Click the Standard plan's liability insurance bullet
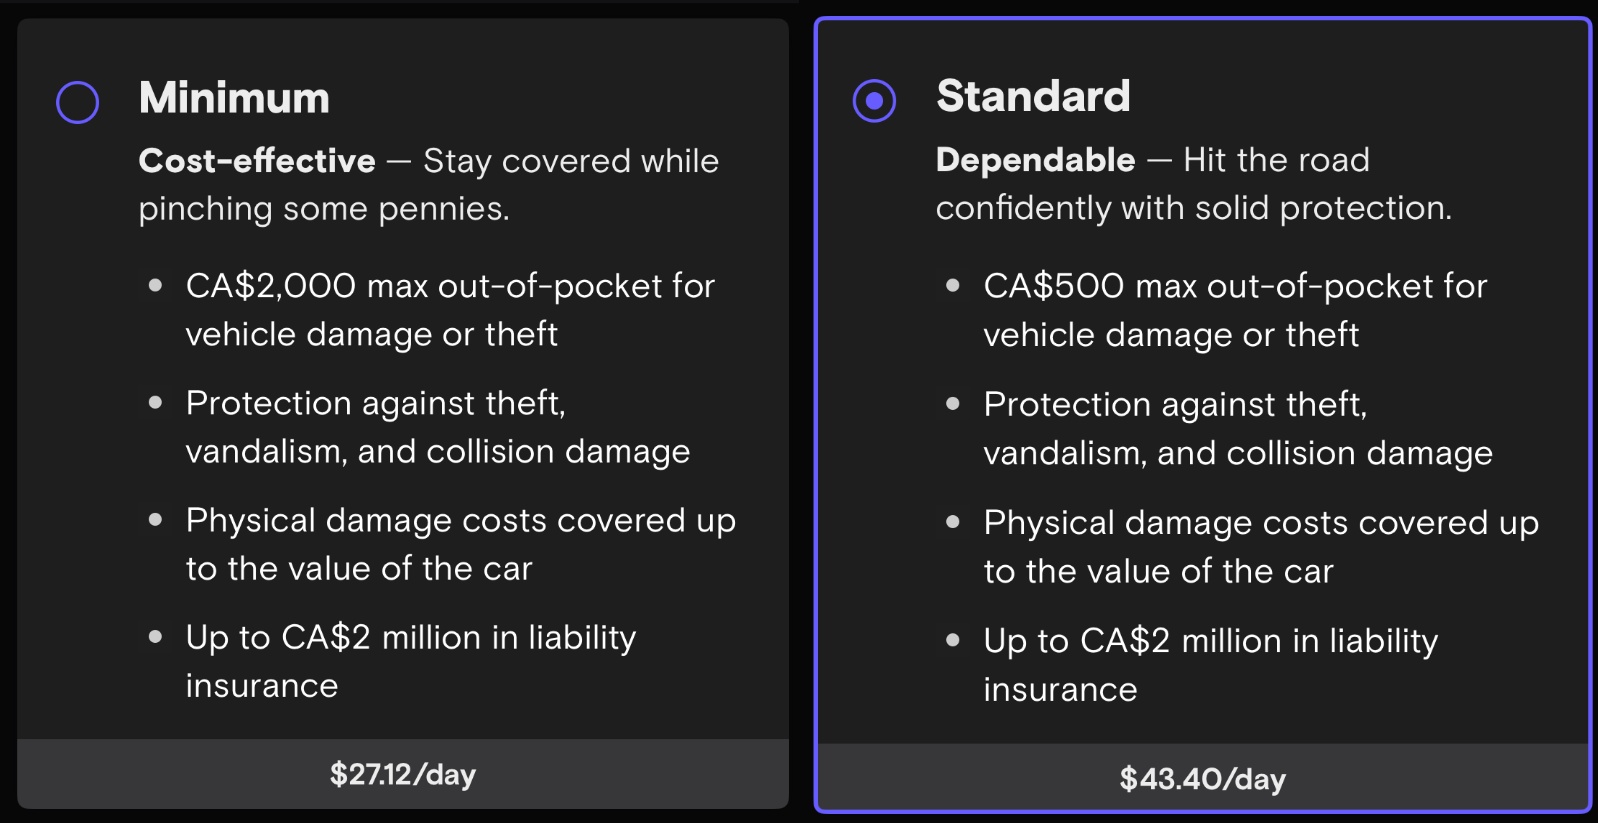Screen dimensions: 1598x823 click(x=1210, y=664)
